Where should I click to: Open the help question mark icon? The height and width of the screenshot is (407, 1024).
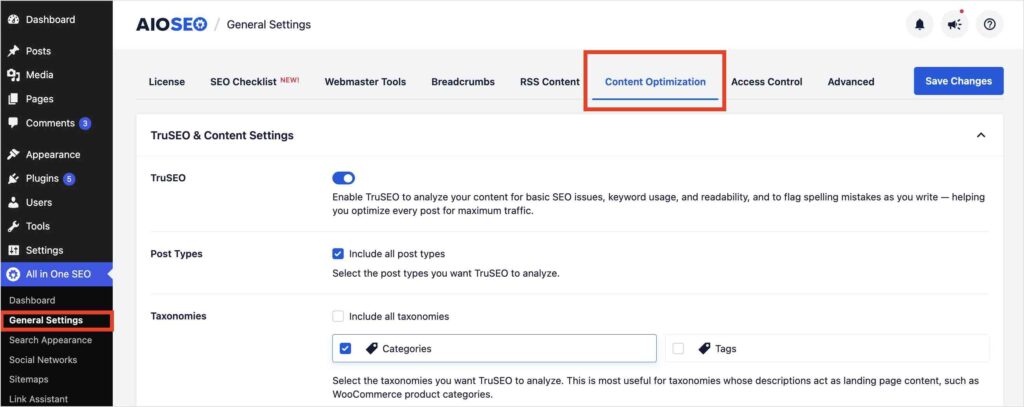pyautogui.click(x=989, y=25)
